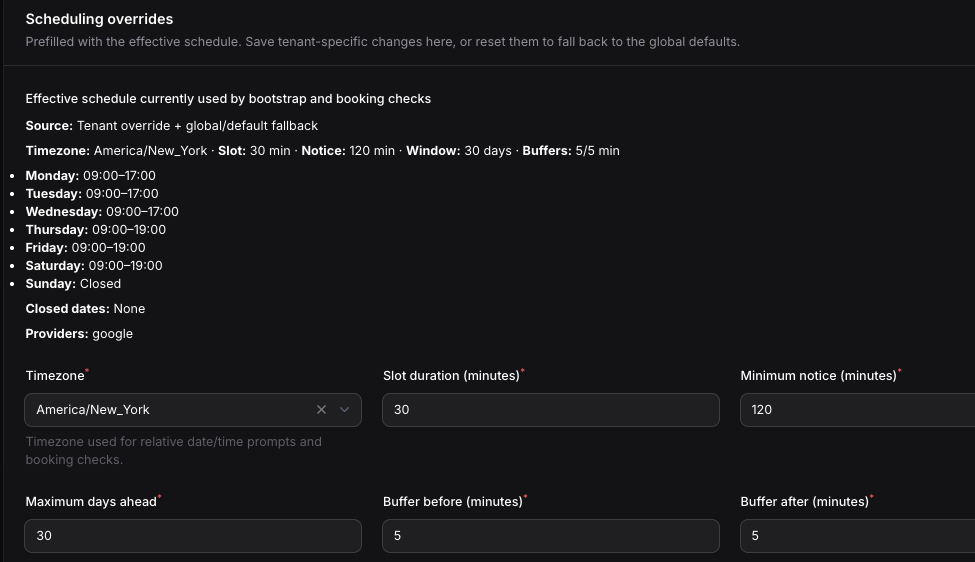This screenshot has width=975, height=562.
Task: Click the Closed dates: None line
Action: tap(85, 309)
